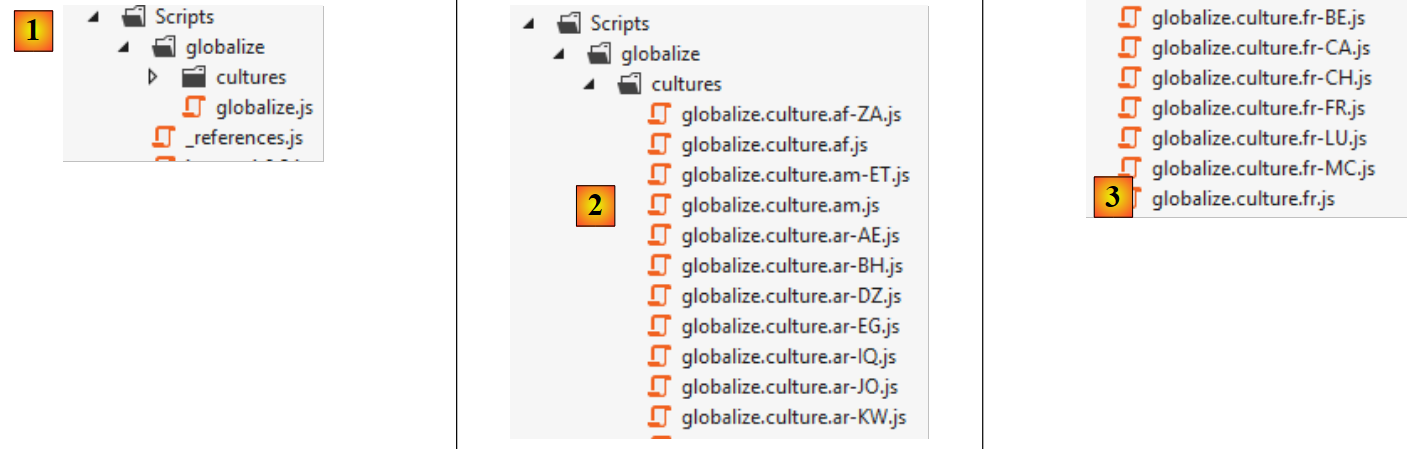1412x449 pixels.
Task: Click the orange number 2 marker
Action: coord(594,207)
